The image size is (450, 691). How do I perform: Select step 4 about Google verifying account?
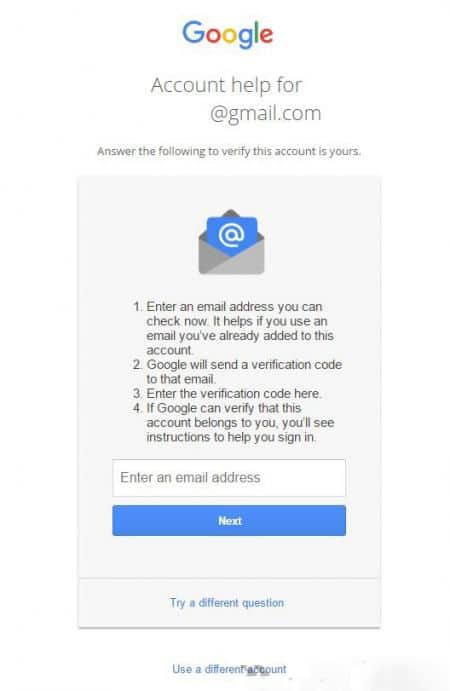[x=234, y=423]
